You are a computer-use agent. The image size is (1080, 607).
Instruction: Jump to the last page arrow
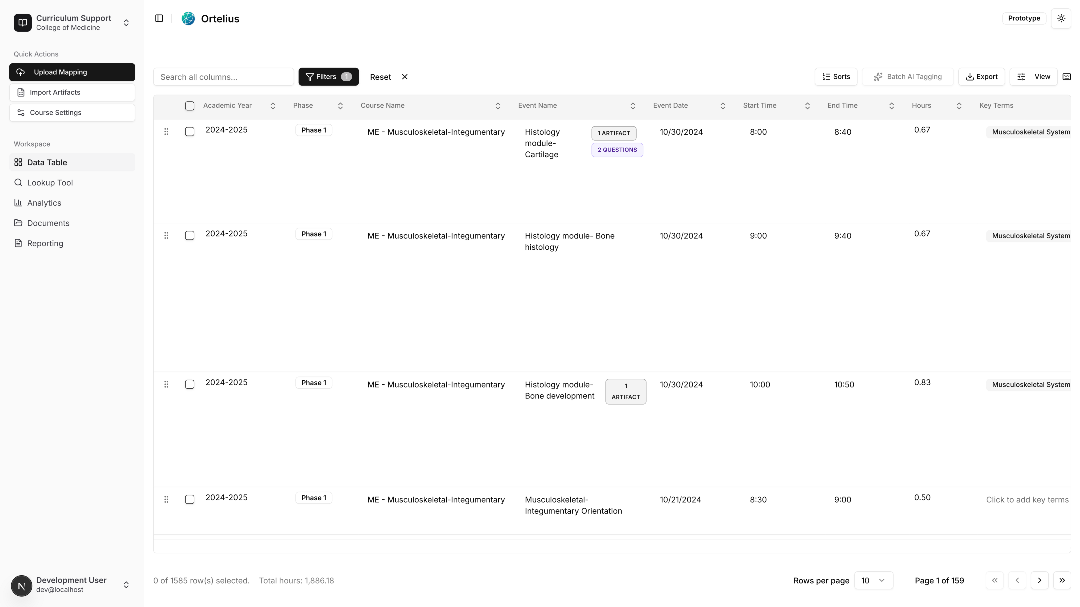coord(1061,580)
